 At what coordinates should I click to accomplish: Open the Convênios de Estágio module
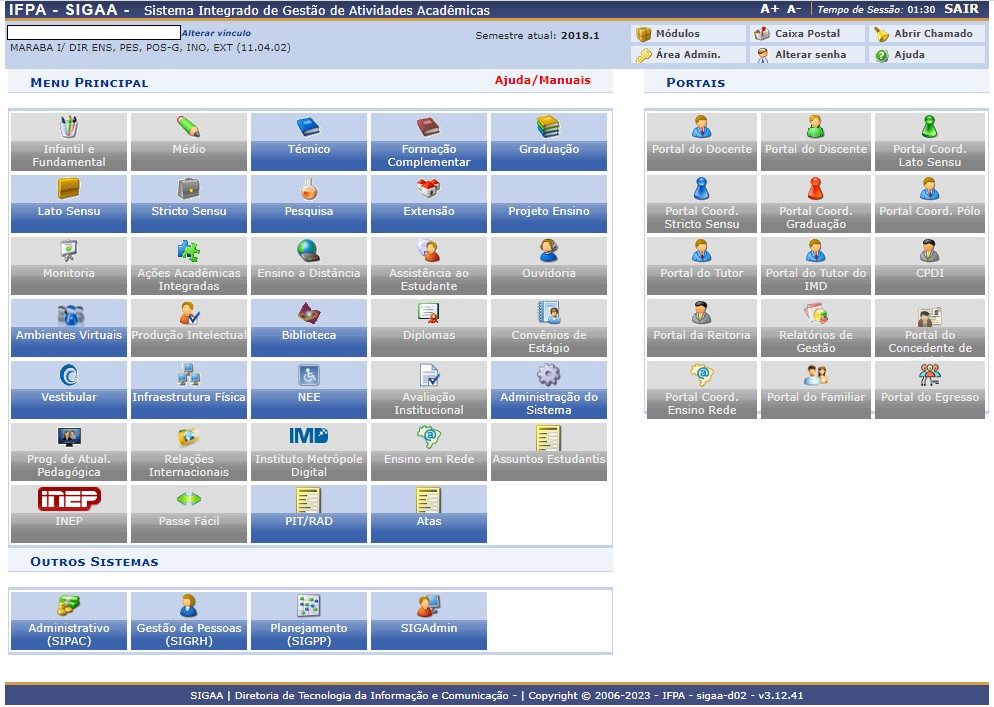click(x=549, y=328)
